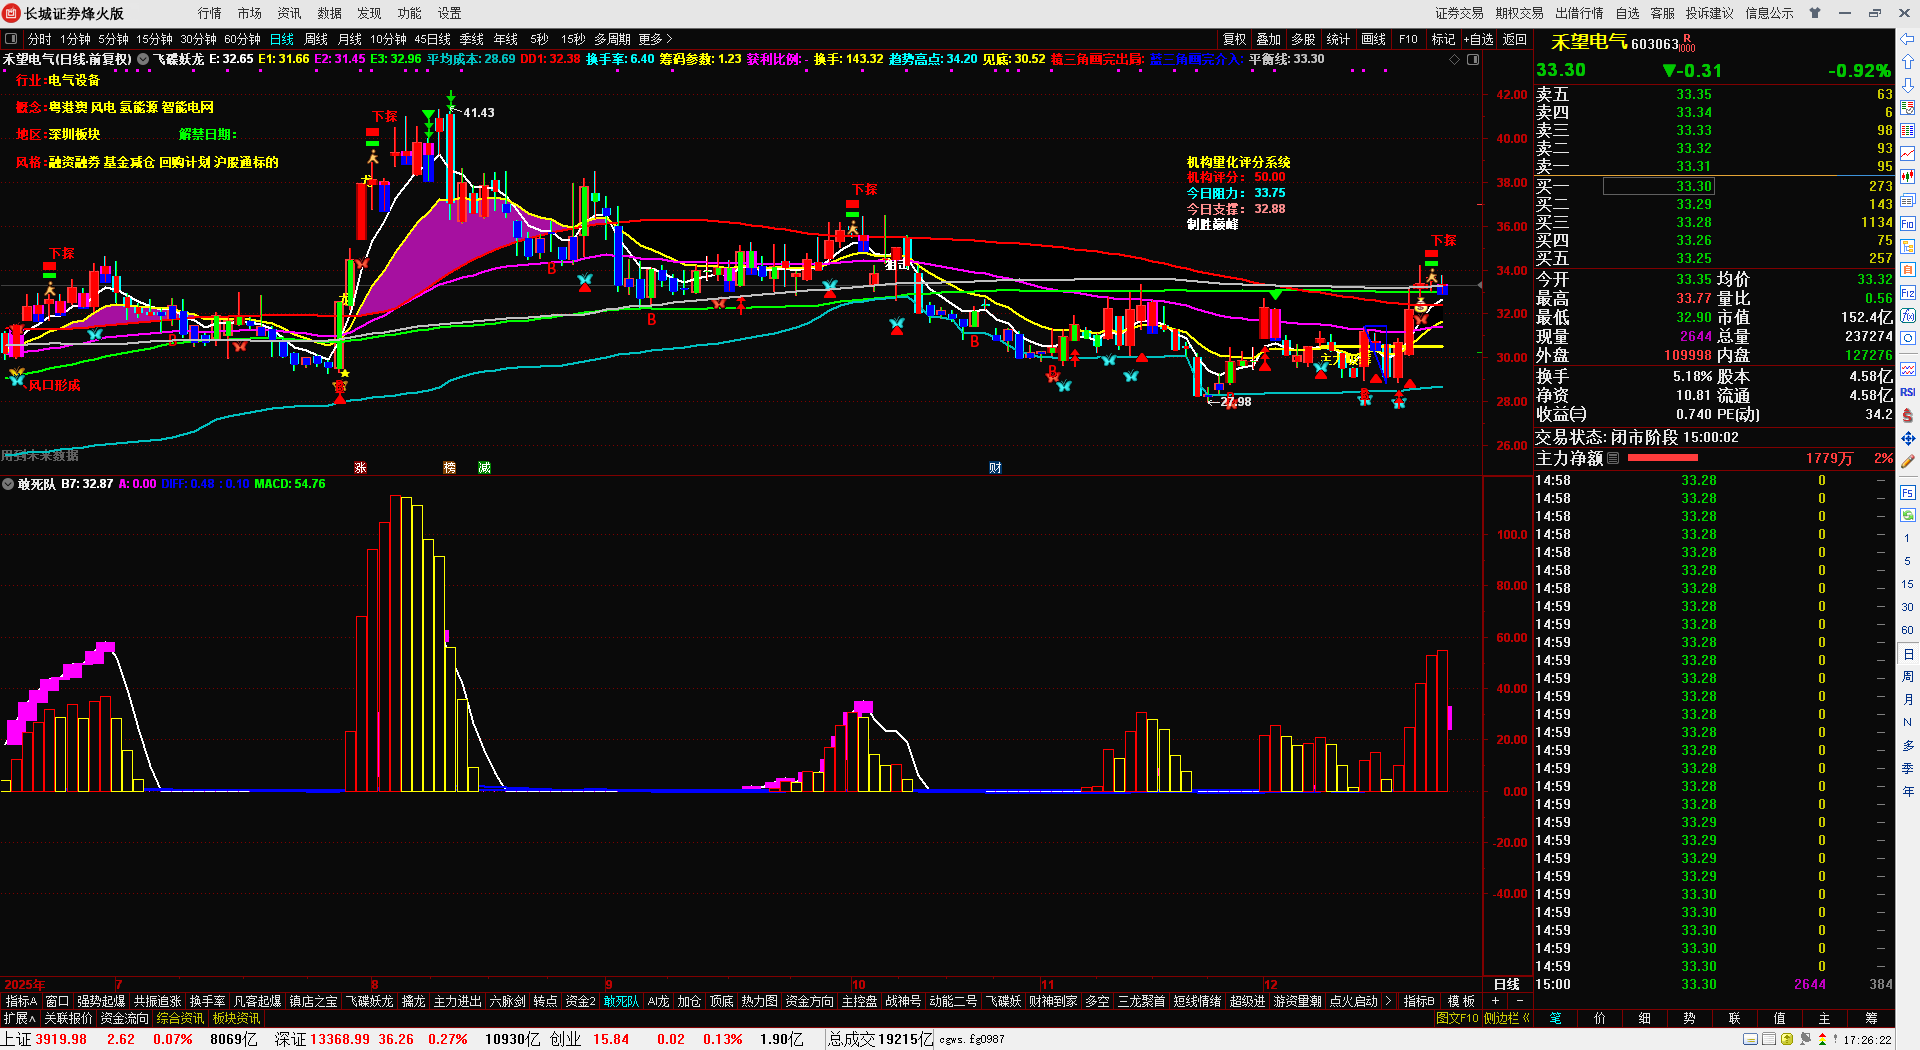Toggle the 叠加 overlay option

pyautogui.click(x=1269, y=39)
